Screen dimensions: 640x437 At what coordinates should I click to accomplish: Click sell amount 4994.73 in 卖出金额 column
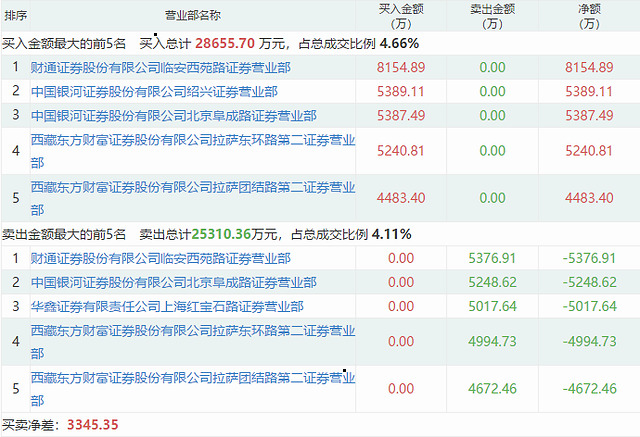tap(492, 342)
